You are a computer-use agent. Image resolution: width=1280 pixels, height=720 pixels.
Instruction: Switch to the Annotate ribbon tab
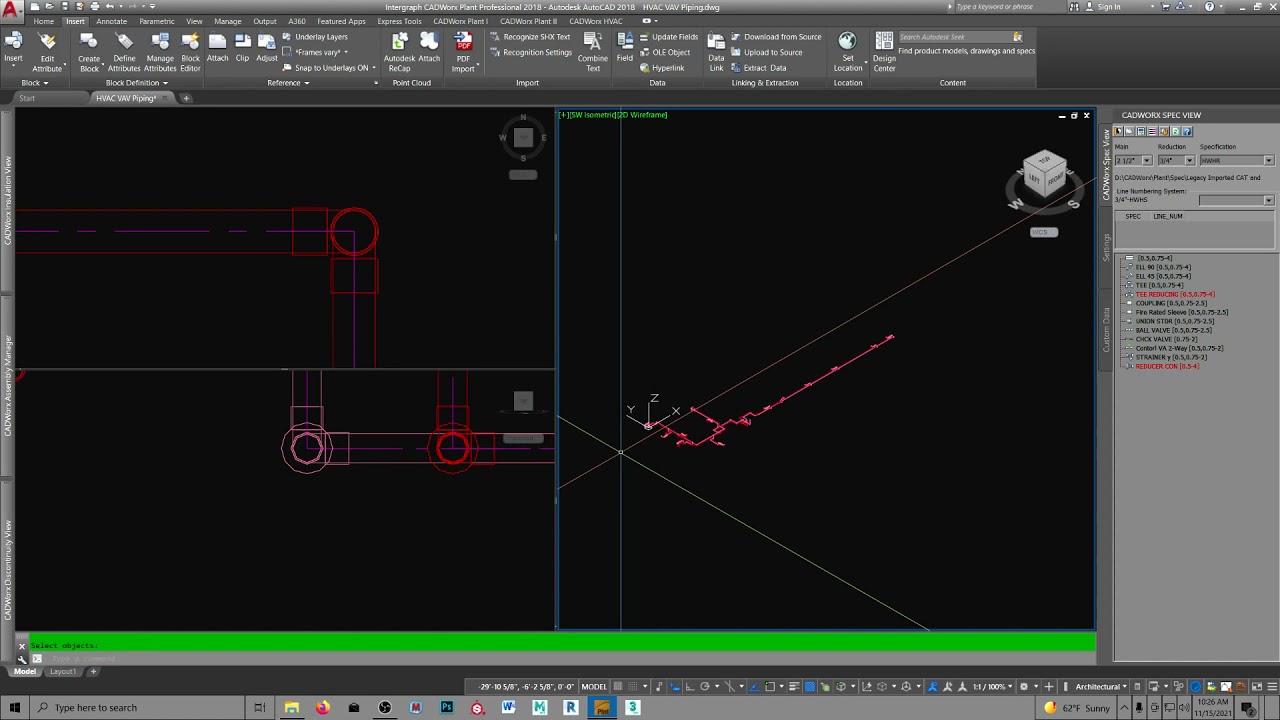click(x=111, y=21)
